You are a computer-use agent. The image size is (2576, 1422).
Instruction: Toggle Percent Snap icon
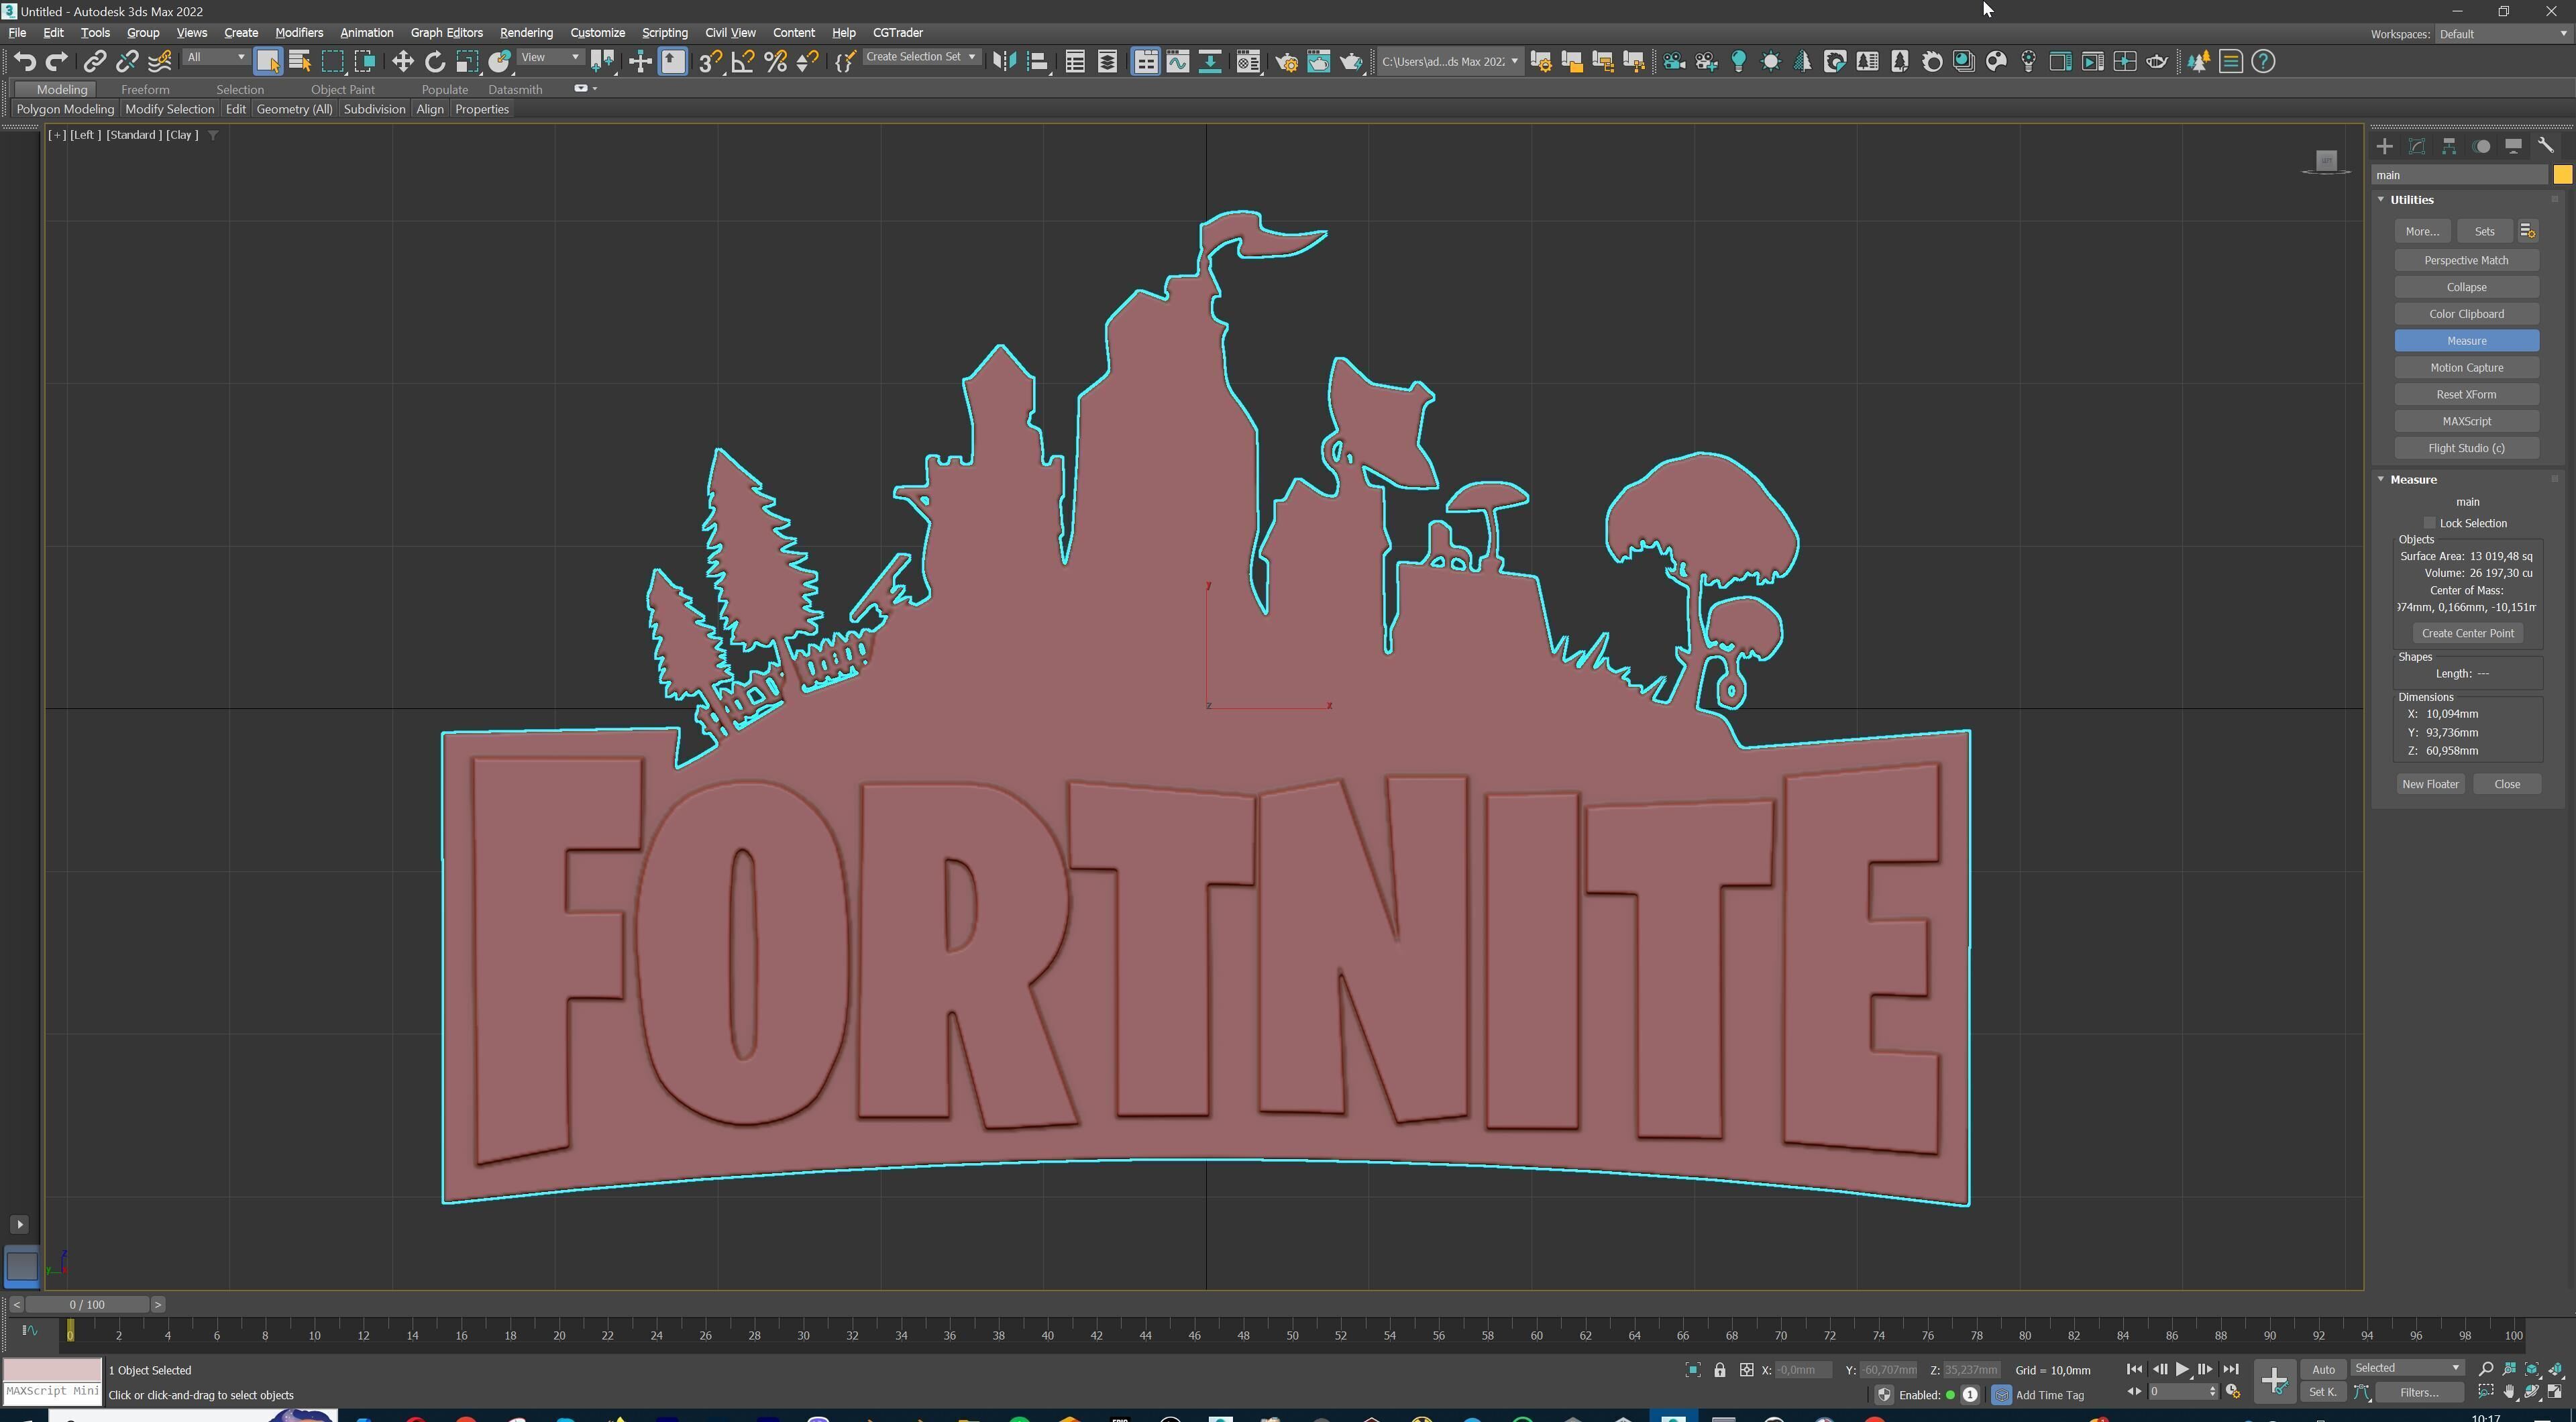pyautogui.click(x=775, y=62)
